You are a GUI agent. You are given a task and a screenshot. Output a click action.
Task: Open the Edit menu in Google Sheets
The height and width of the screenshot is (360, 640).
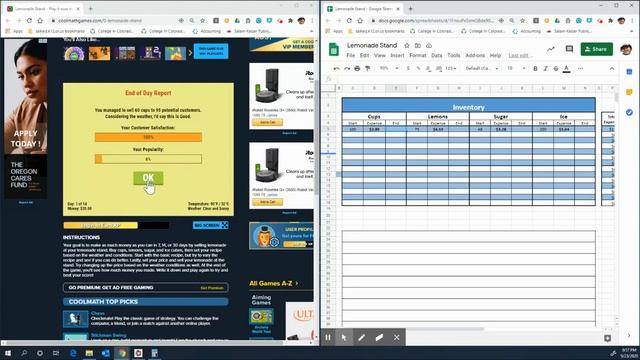364,55
